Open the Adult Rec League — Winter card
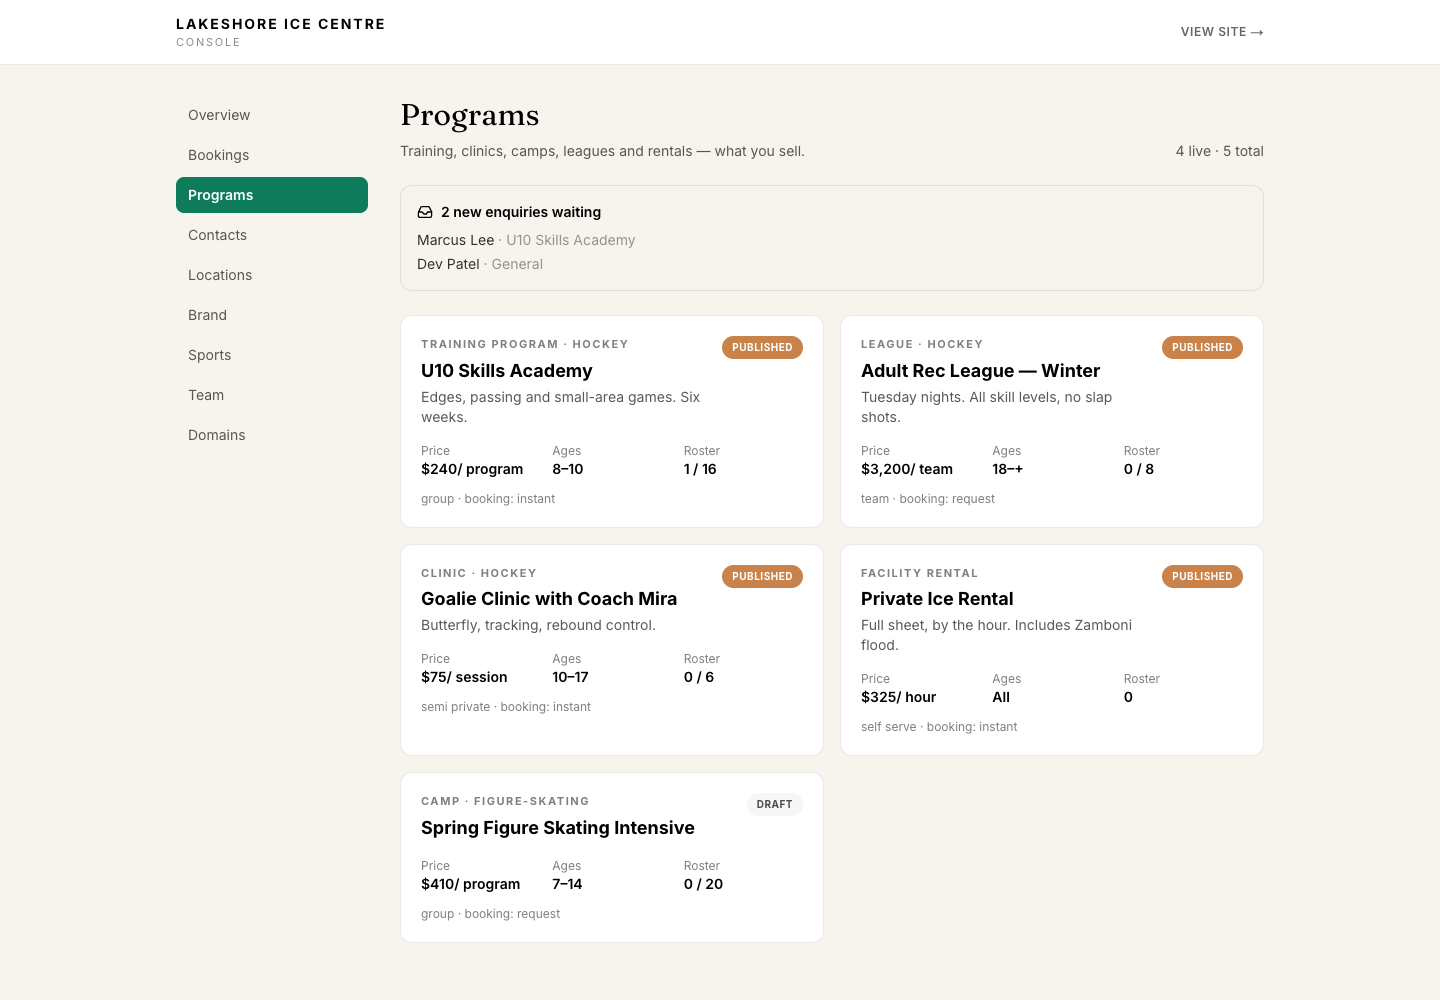Image resolution: width=1440 pixels, height=1000 pixels. tap(1052, 421)
